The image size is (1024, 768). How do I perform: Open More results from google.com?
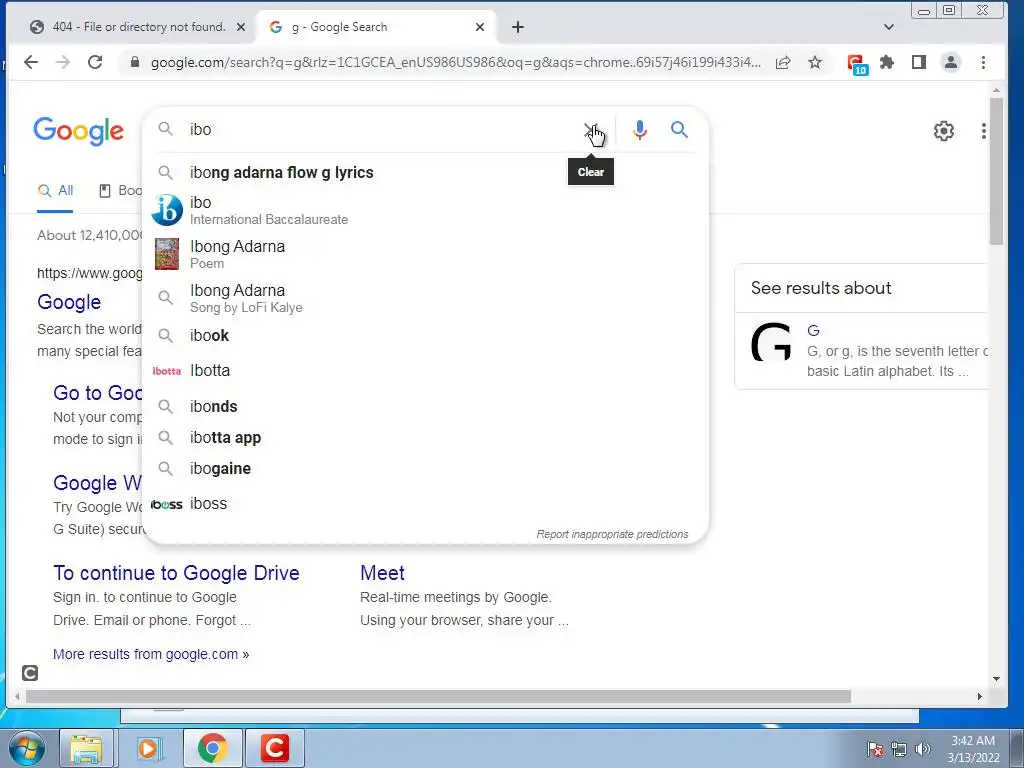point(151,654)
